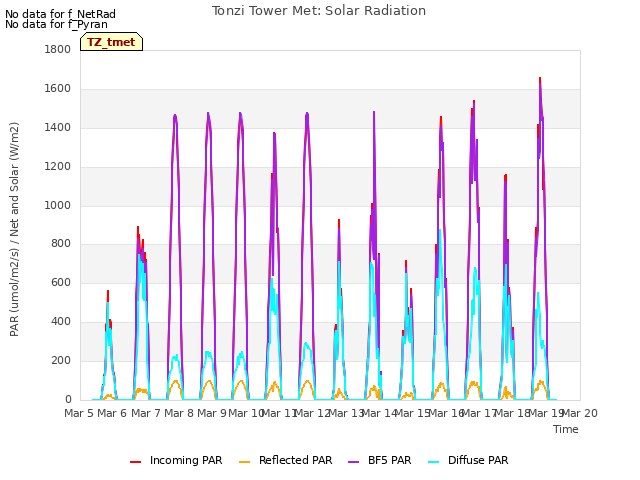The width and height of the screenshot is (640, 480).
Task: Click the Mar 19 peak near 1650
Action: point(540,78)
